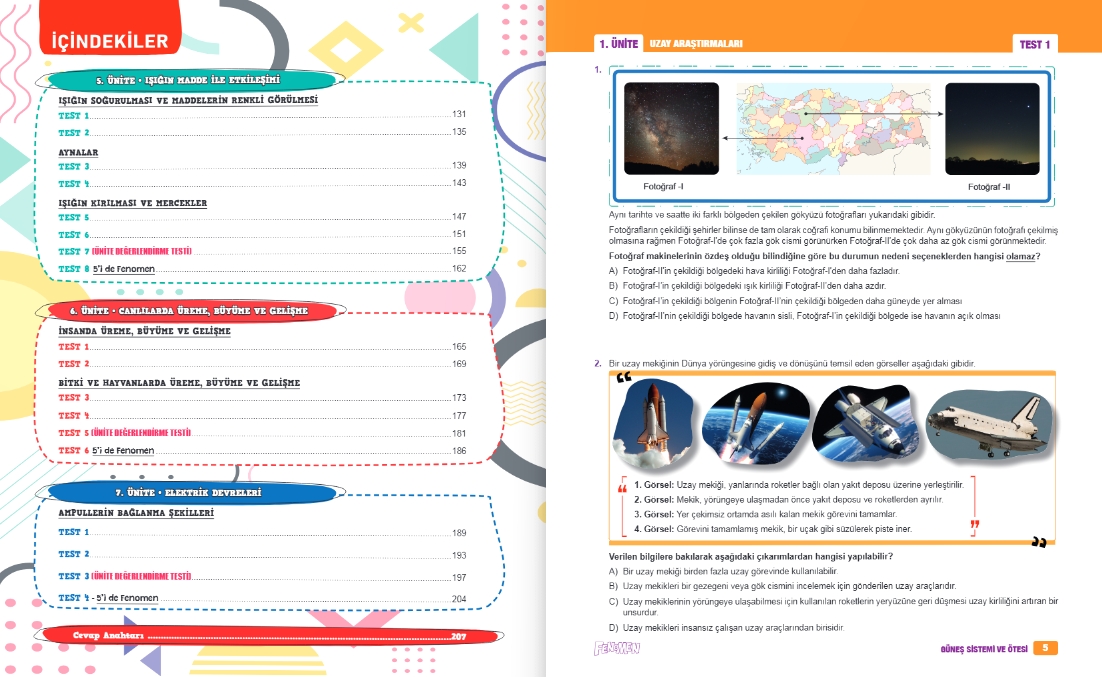Click the bold question ending with olamaz?
This screenshot has height=677, width=1102.
point(824,256)
